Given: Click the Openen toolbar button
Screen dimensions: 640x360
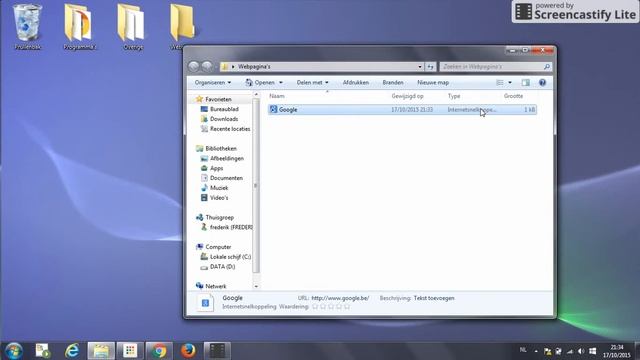Looking at the screenshot, I should pyautogui.click(x=260, y=82).
